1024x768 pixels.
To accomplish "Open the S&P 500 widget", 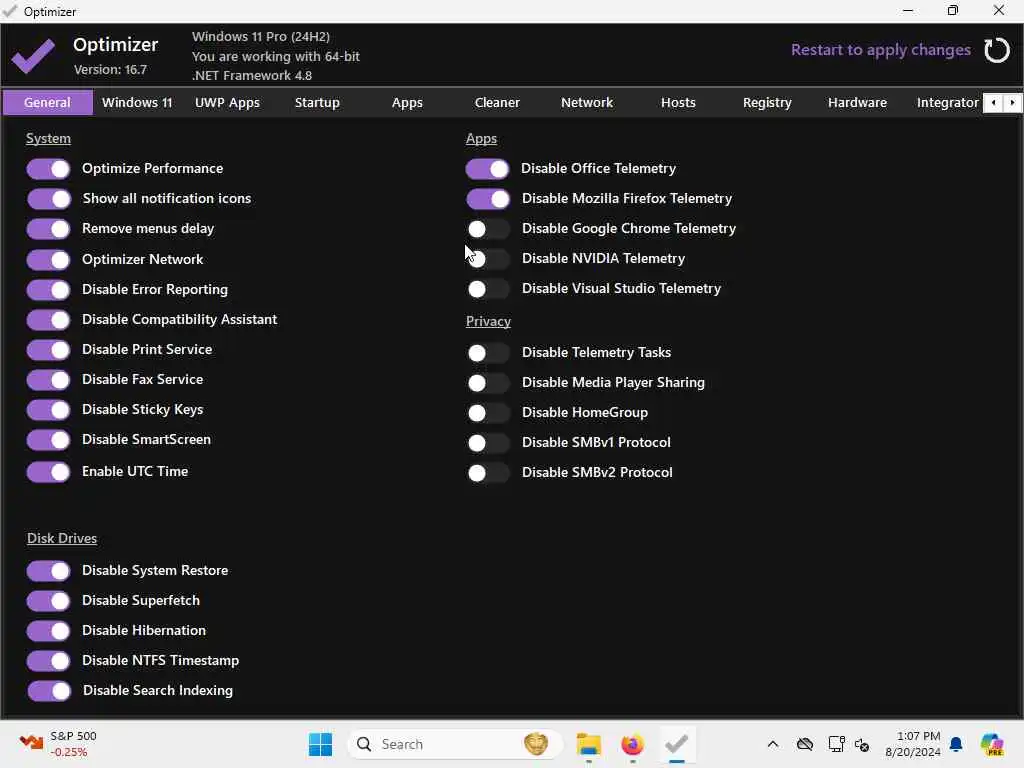I will [x=57, y=744].
